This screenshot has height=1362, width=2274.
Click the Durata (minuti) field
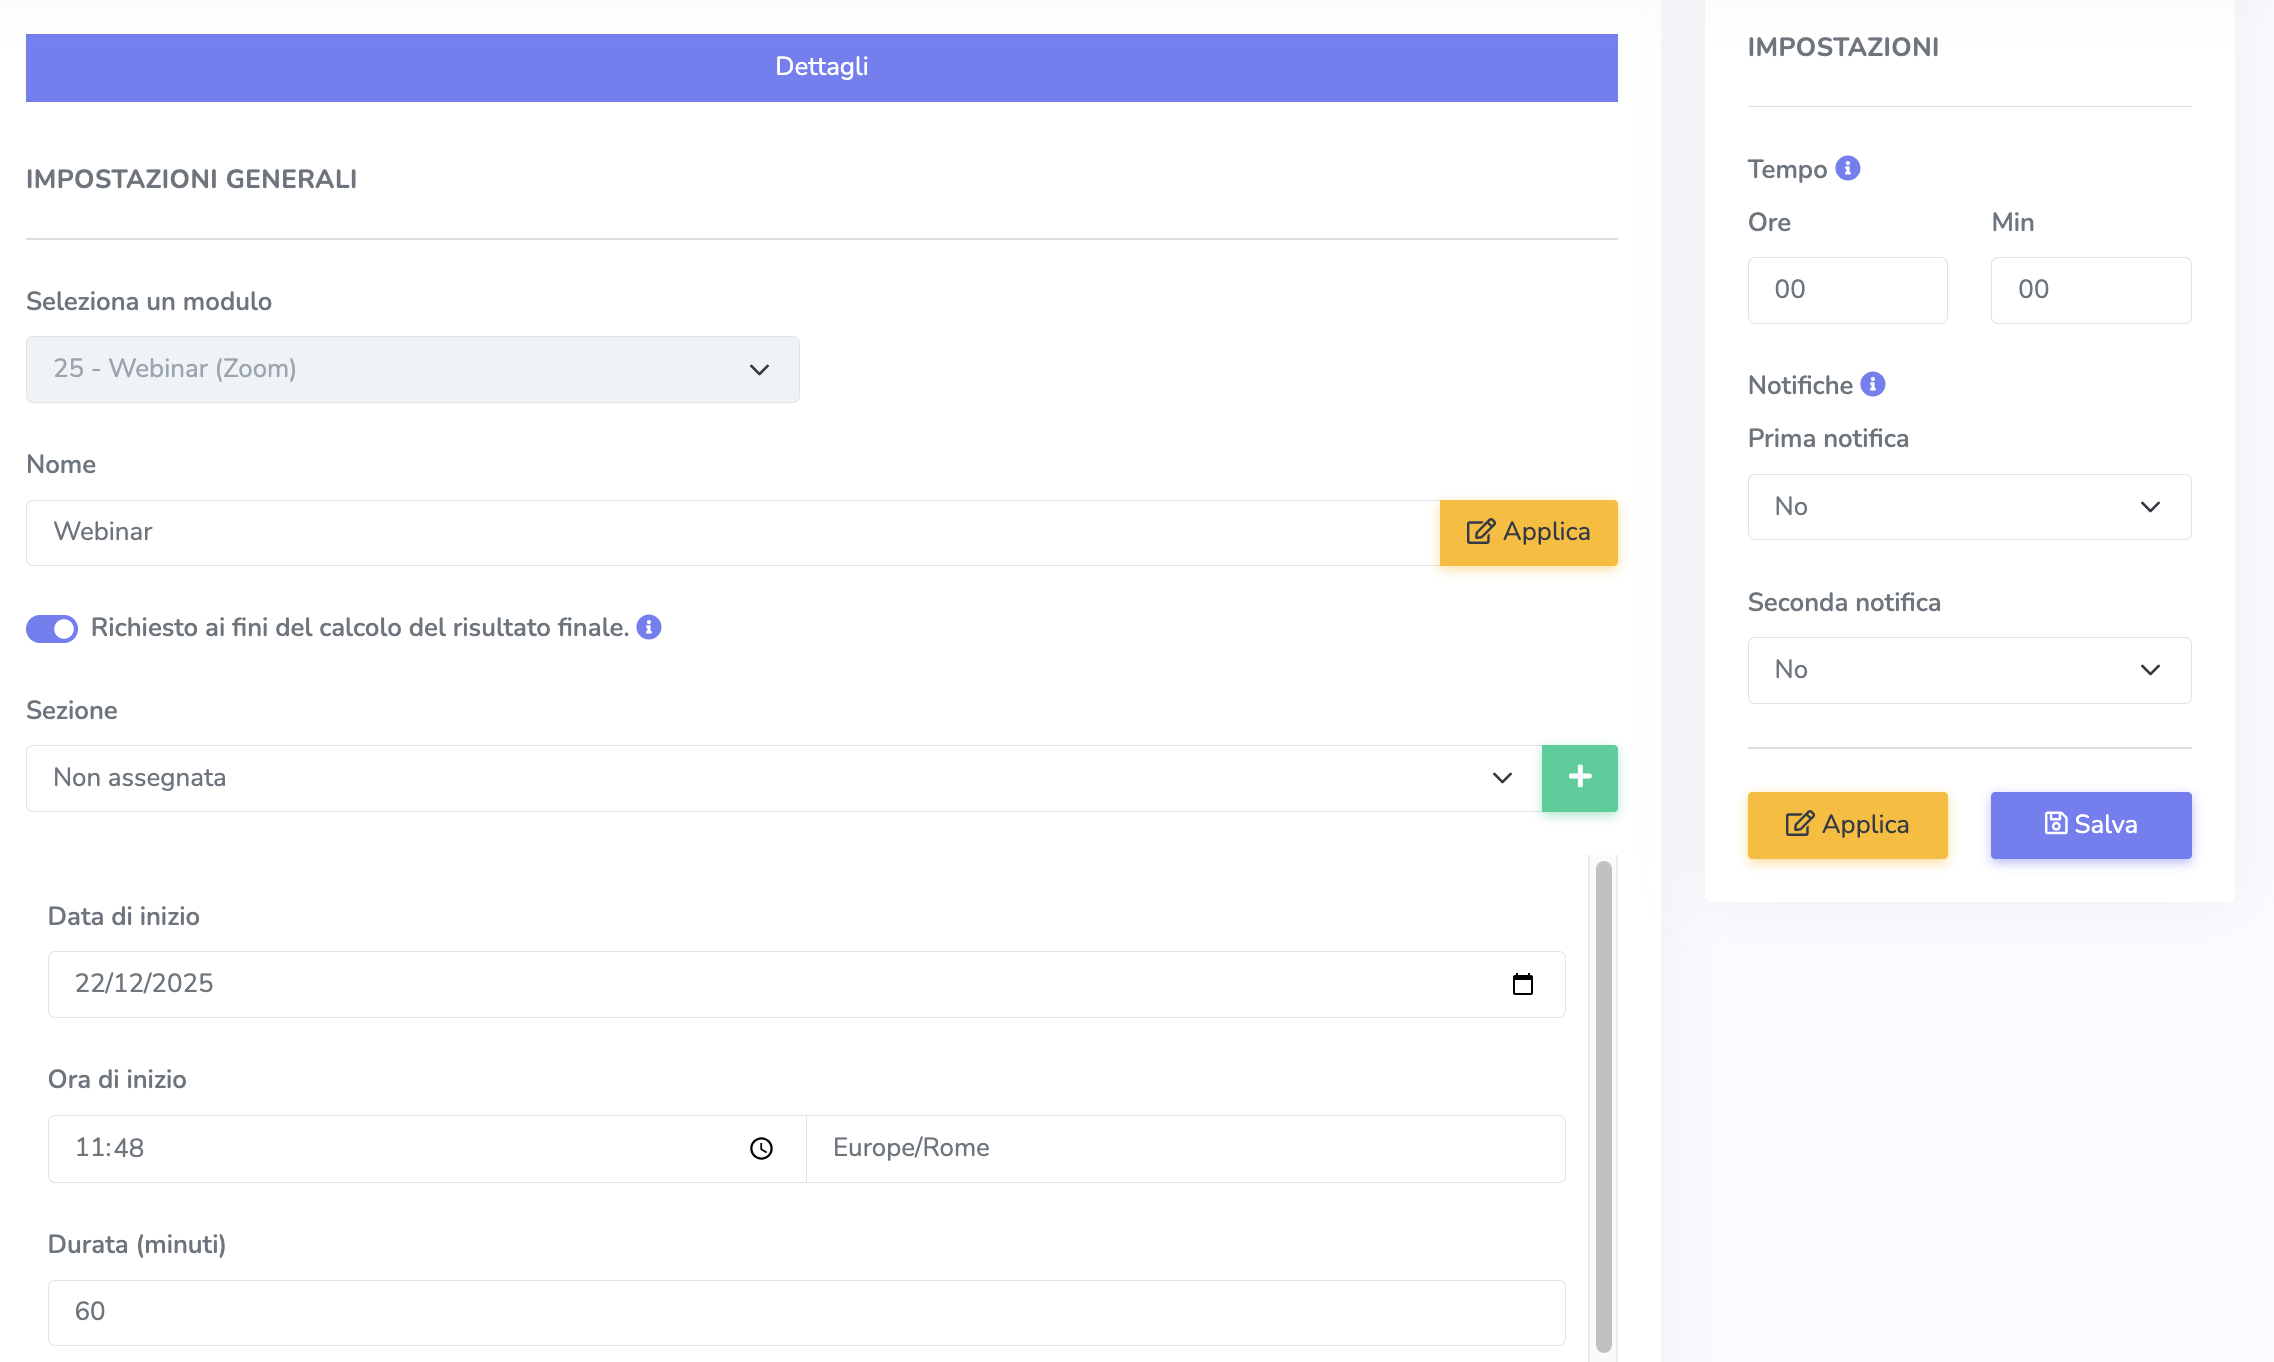tap(806, 1312)
